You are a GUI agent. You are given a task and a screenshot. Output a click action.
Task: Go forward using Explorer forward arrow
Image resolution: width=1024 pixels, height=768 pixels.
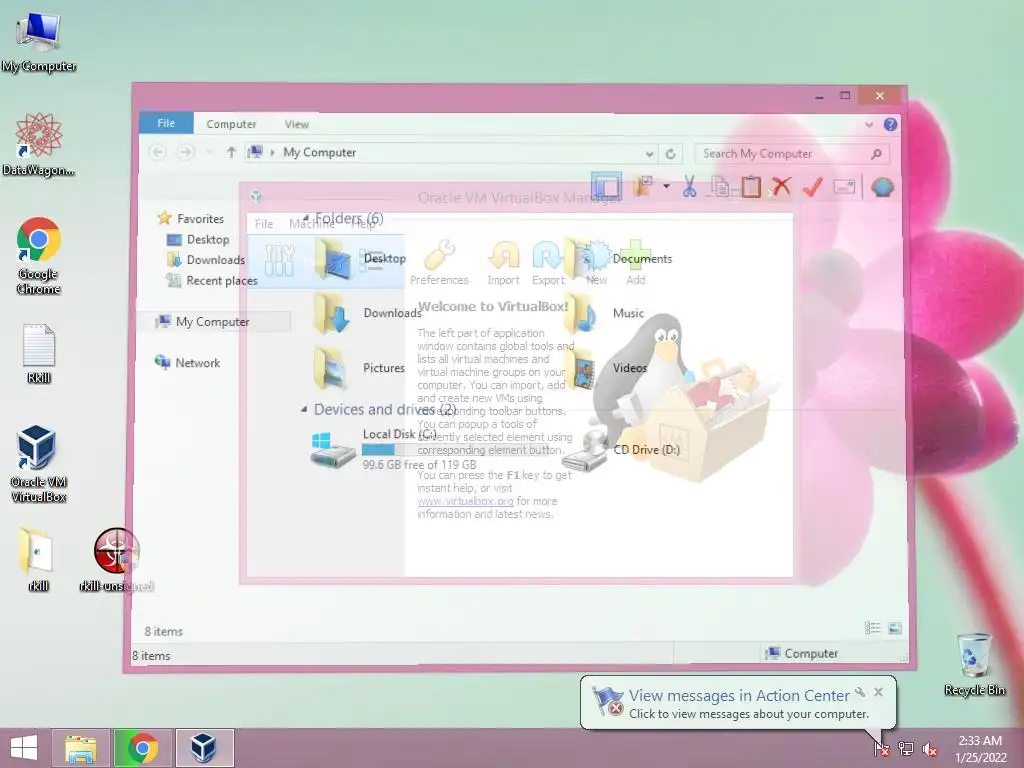click(x=186, y=152)
